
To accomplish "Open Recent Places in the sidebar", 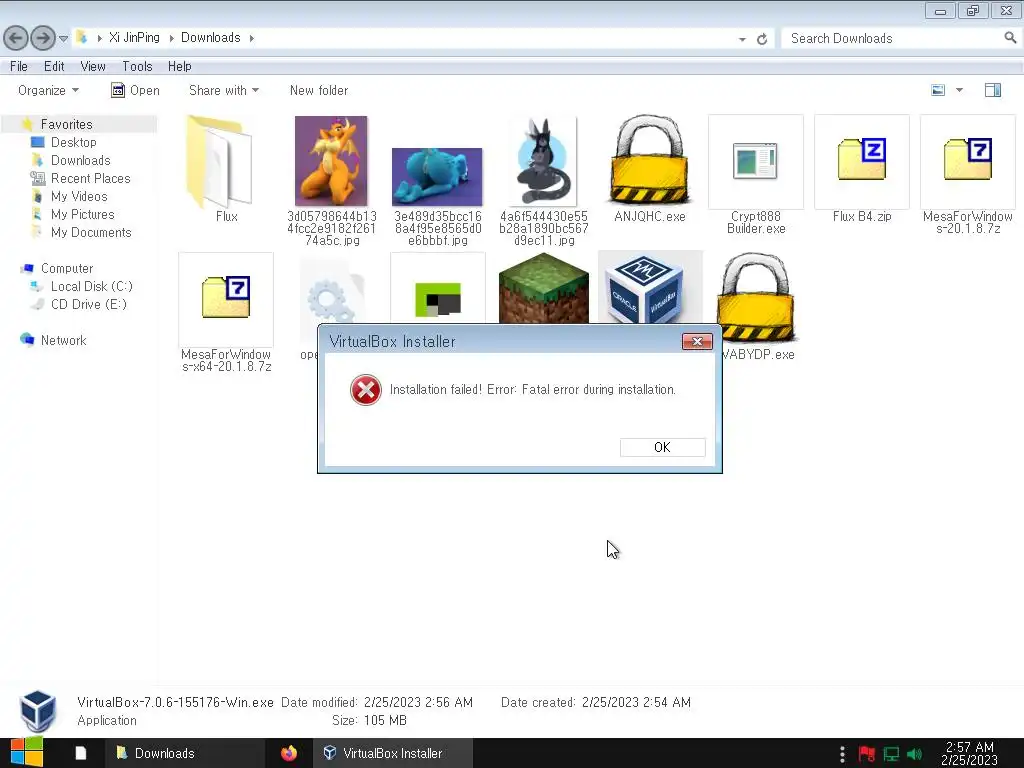I will 90,178.
